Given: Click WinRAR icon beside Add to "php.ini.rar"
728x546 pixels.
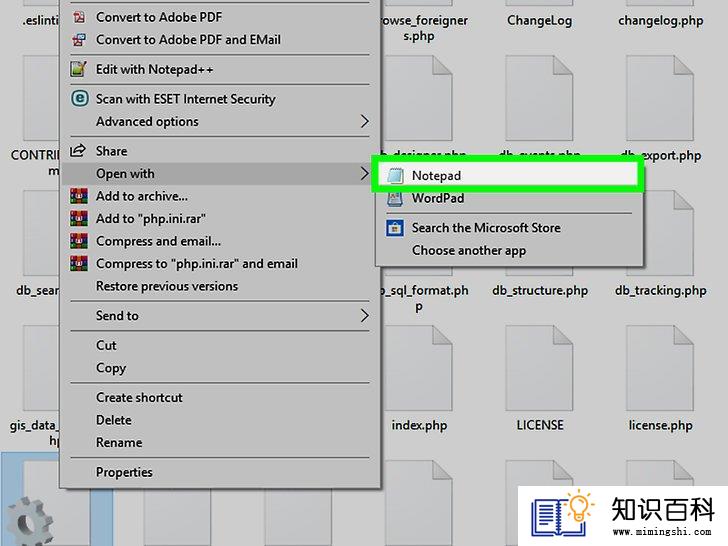Looking at the screenshot, I should pyautogui.click(x=79, y=218).
